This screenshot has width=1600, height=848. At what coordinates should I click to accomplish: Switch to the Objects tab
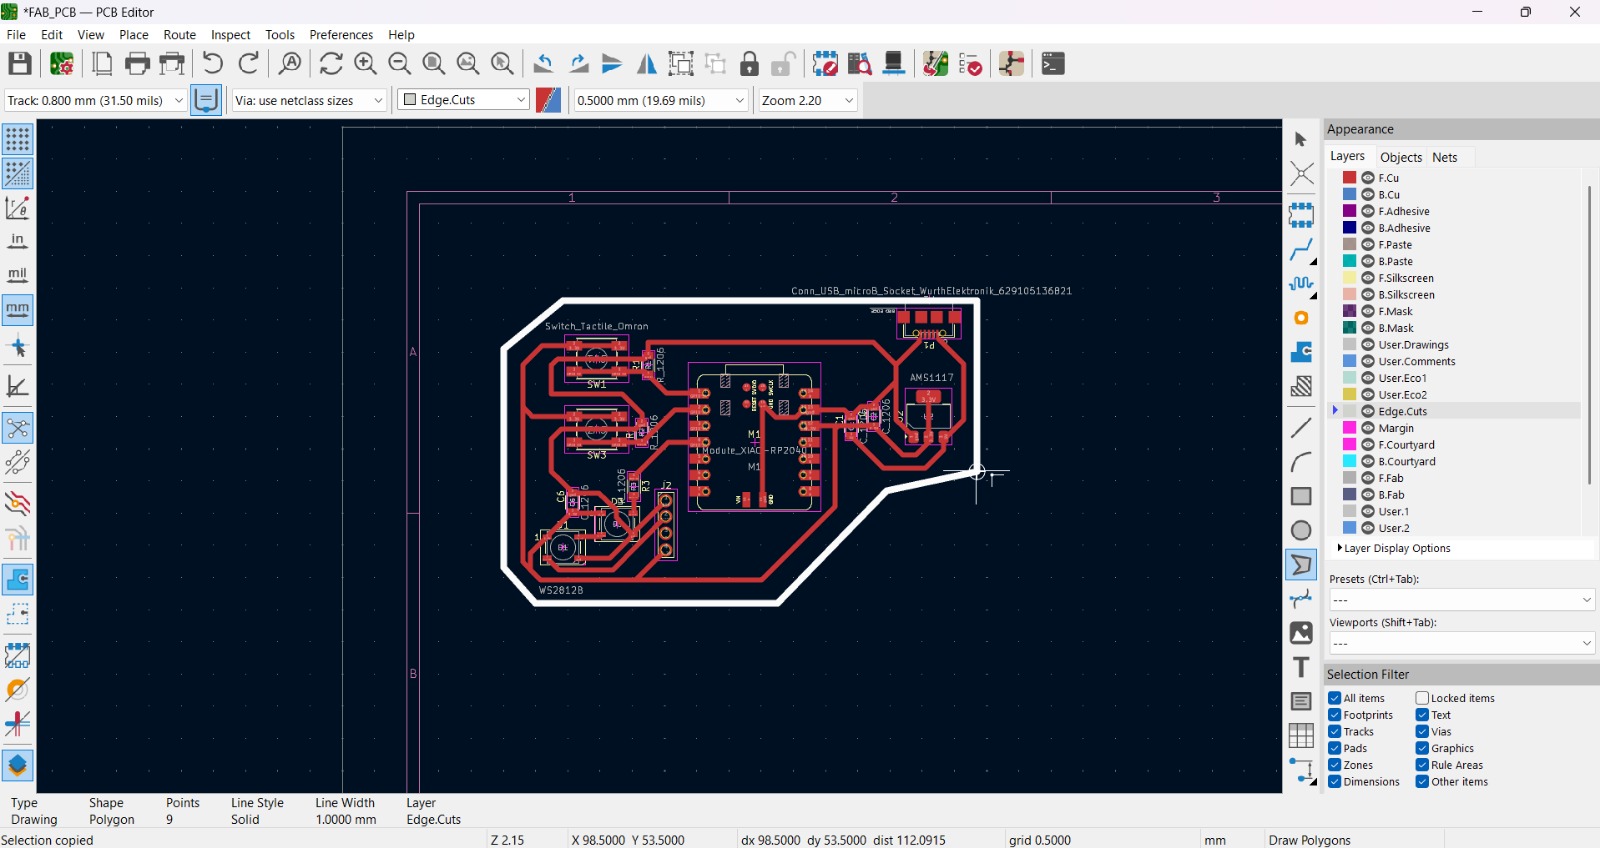(x=1400, y=157)
